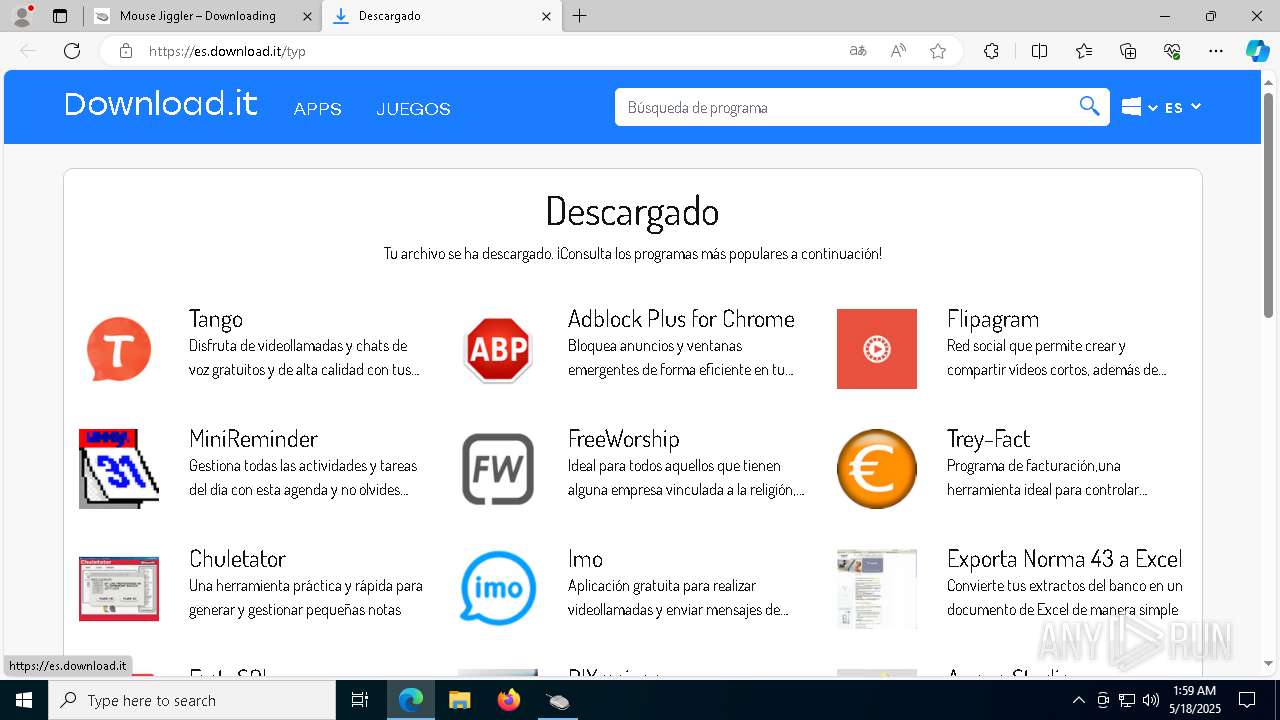Open the Flipagram title link
Image resolution: width=1280 pixels, height=720 pixels.
tap(993, 319)
